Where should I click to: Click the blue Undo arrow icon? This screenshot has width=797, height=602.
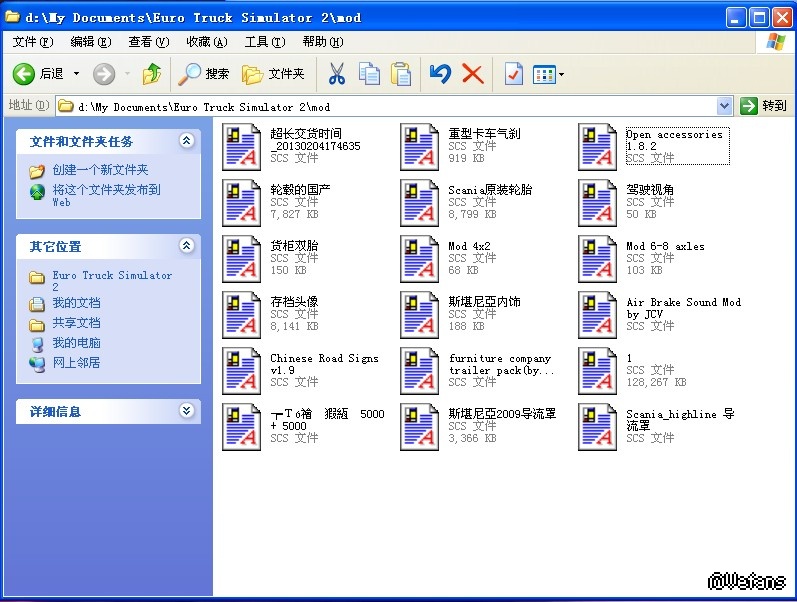coord(440,73)
